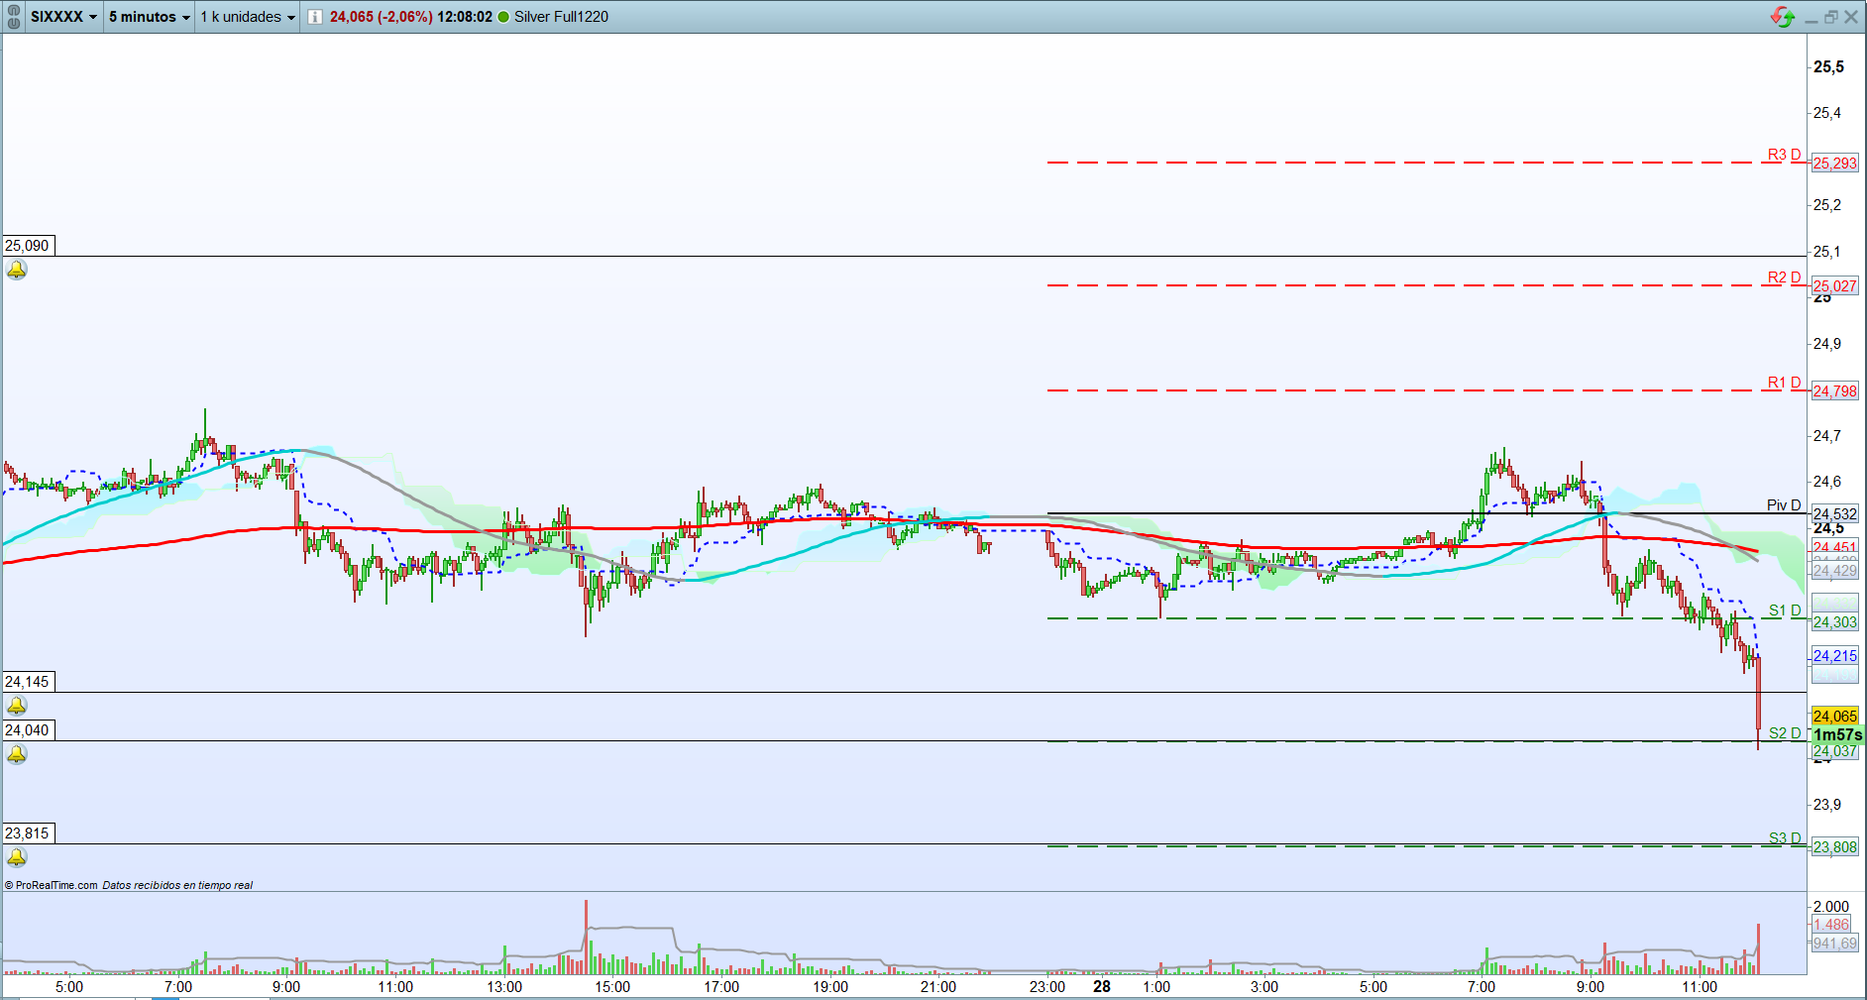Image resolution: width=1867 pixels, height=1000 pixels.
Task: Click the S2 D support label
Action: 1785,734
